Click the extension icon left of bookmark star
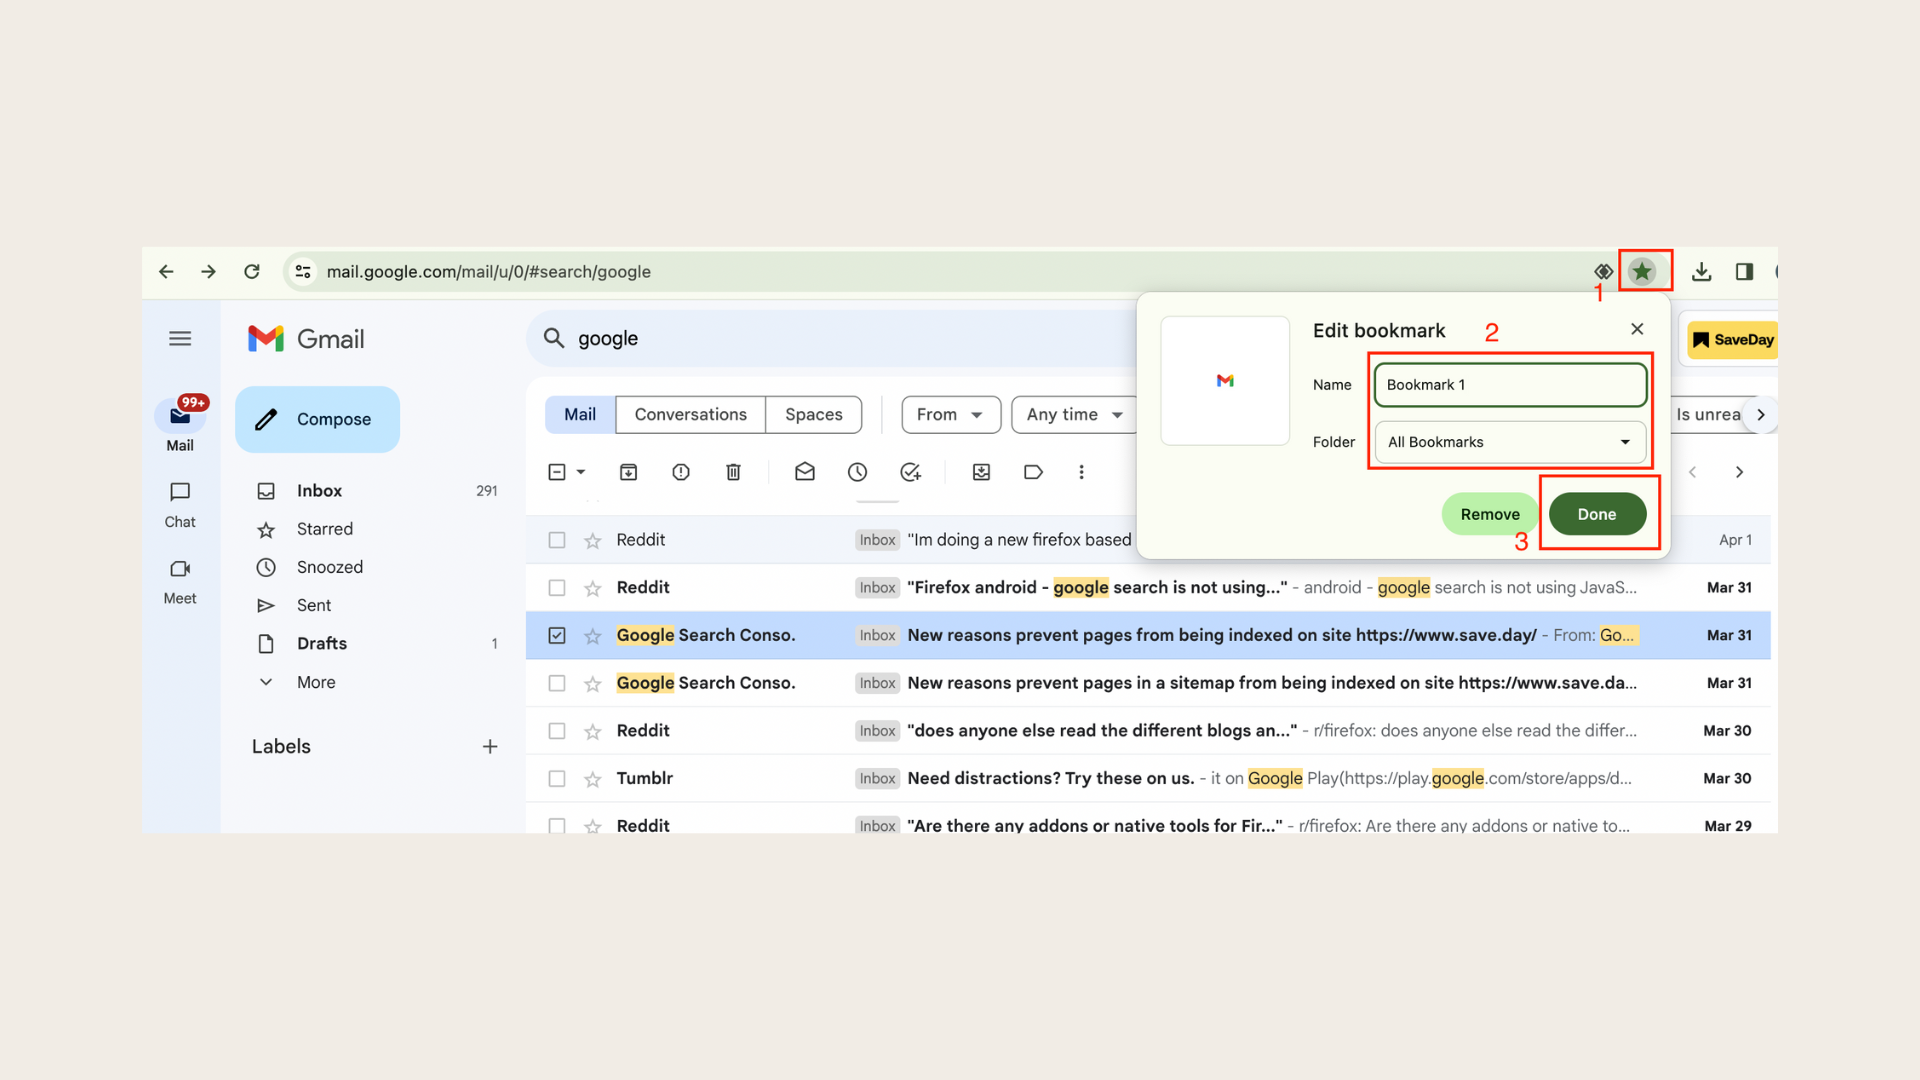This screenshot has height=1080, width=1920. point(1603,272)
